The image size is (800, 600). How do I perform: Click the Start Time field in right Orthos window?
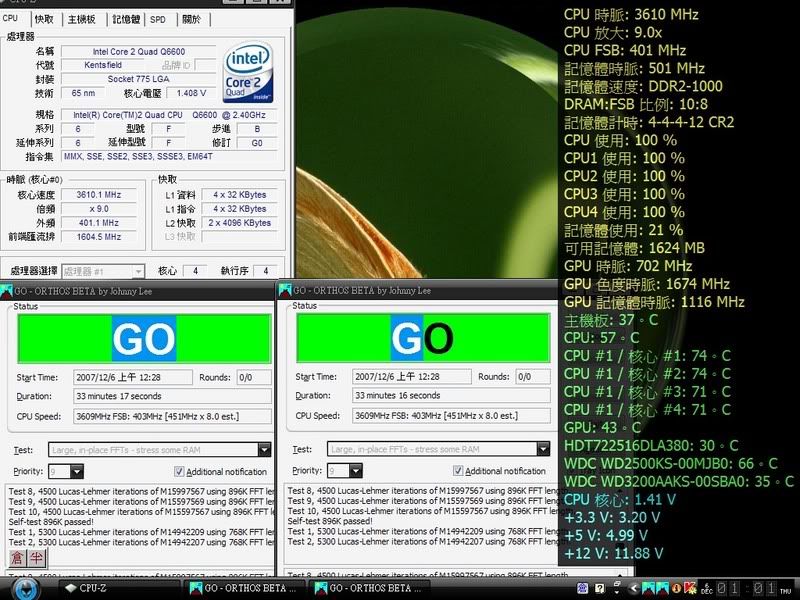click(412, 377)
